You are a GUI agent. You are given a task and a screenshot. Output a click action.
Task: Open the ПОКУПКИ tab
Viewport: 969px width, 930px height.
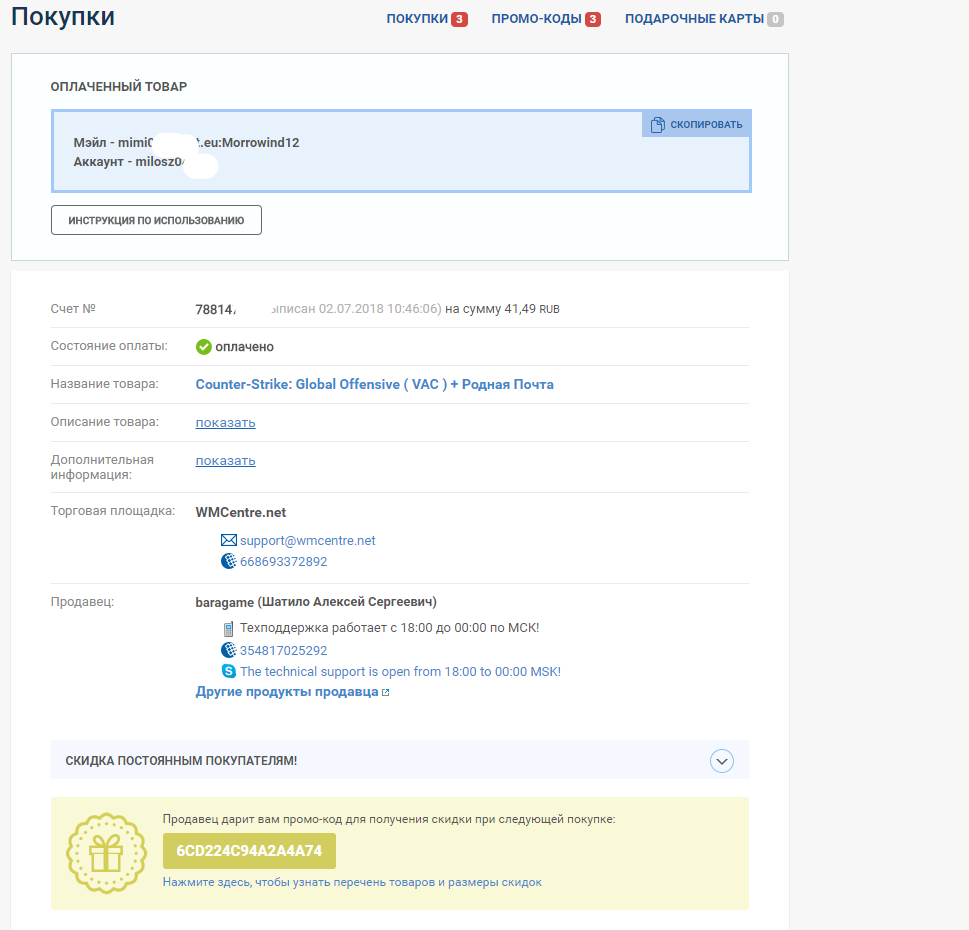426,19
